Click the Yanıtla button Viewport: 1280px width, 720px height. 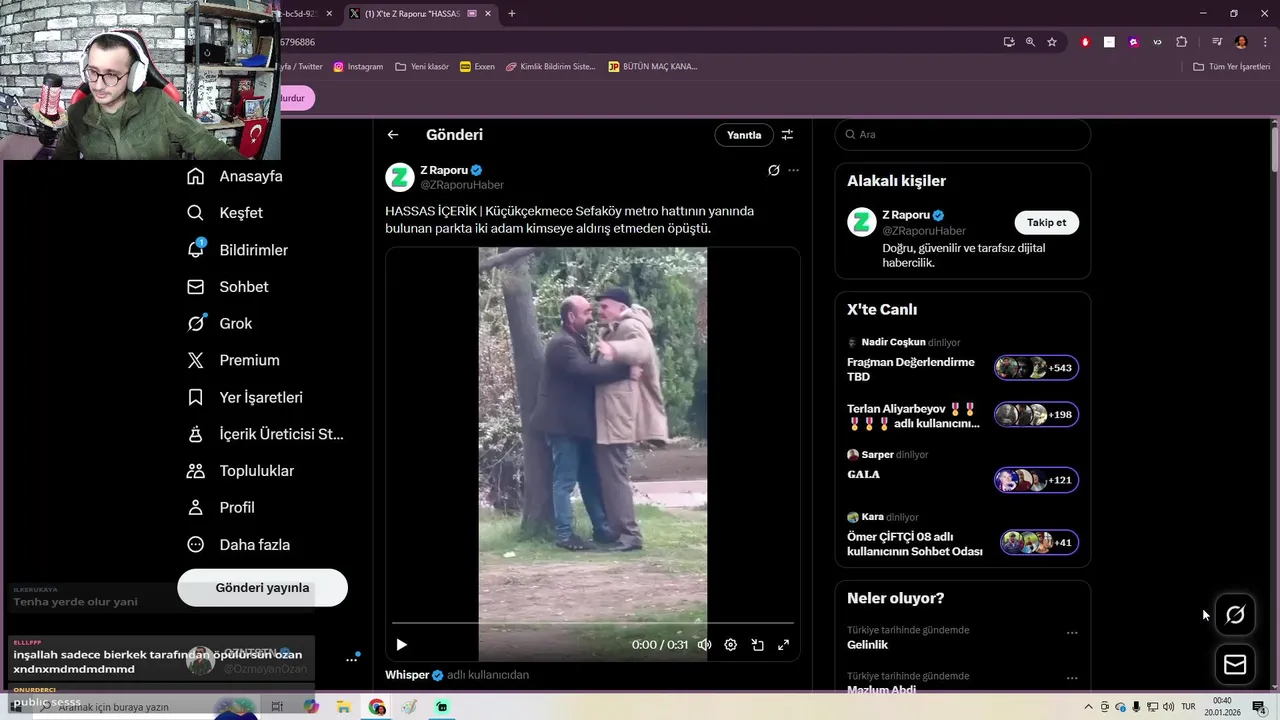pyautogui.click(x=744, y=135)
